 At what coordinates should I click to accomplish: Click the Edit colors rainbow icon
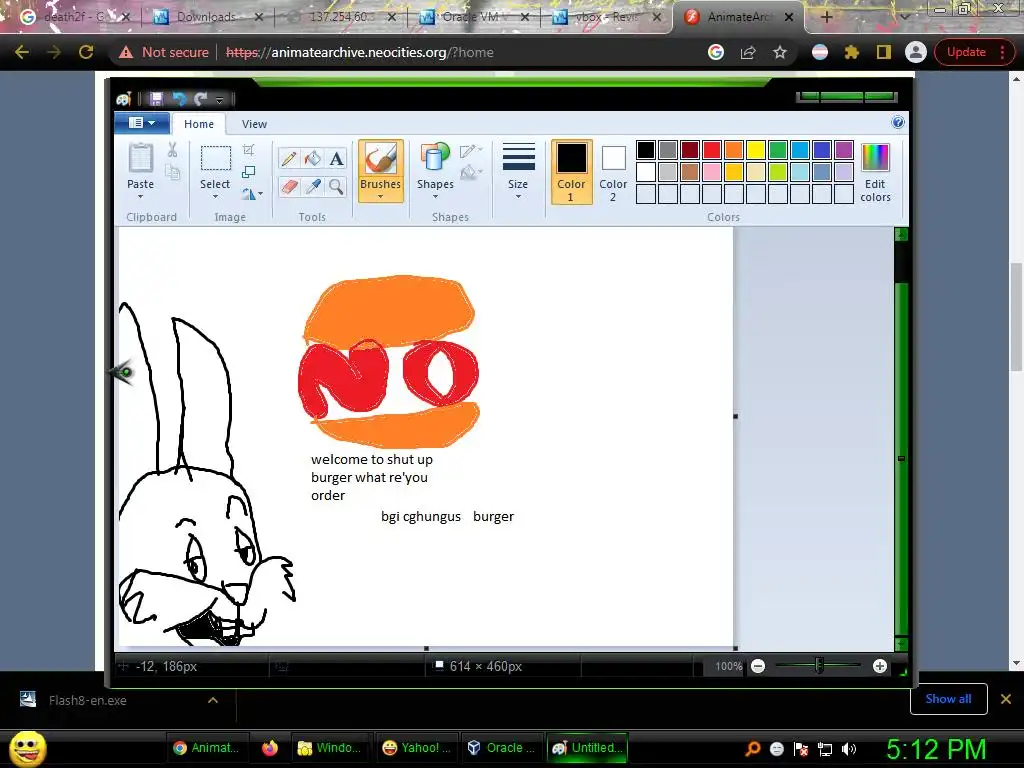tap(875, 159)
